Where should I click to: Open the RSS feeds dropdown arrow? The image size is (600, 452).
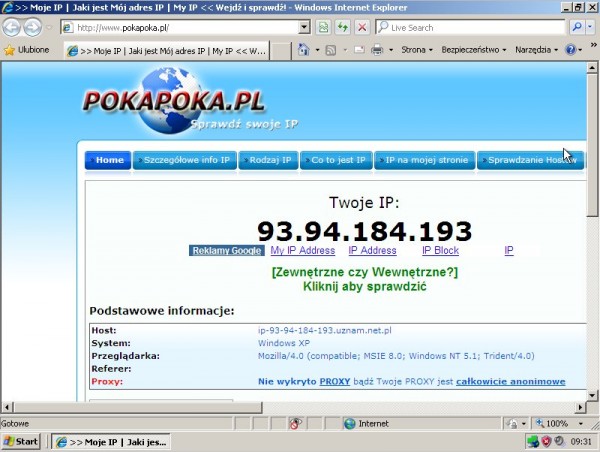[x=345, y=50]
